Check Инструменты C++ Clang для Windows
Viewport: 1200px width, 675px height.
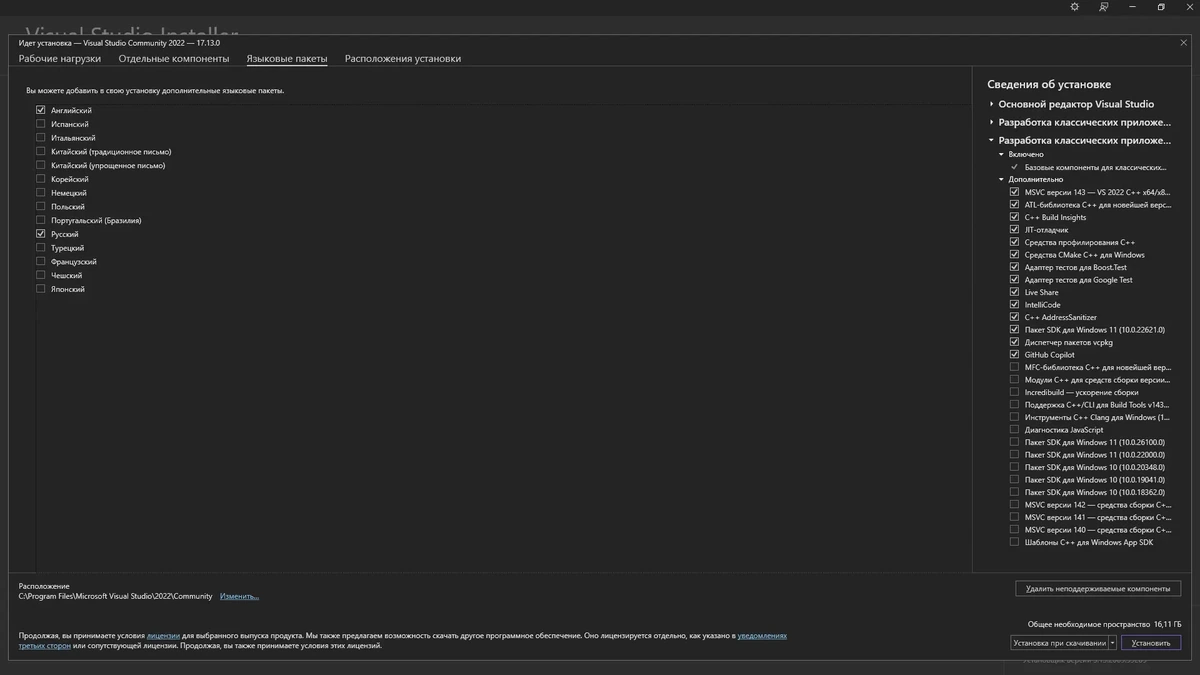click(1015, 417)
